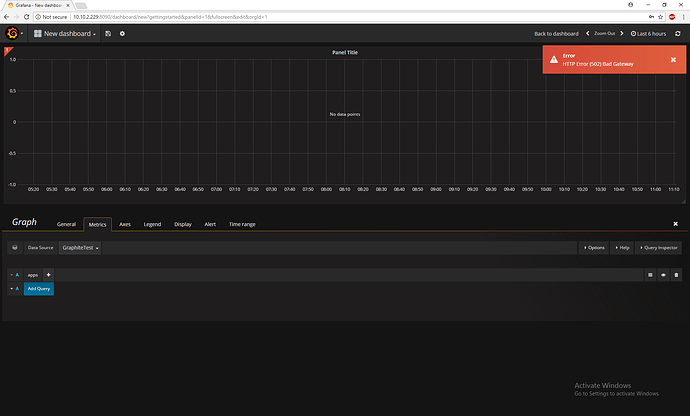Expand the Options section
Screen dimensions: 690x416
pyautogui.click(x=594, y=248)
